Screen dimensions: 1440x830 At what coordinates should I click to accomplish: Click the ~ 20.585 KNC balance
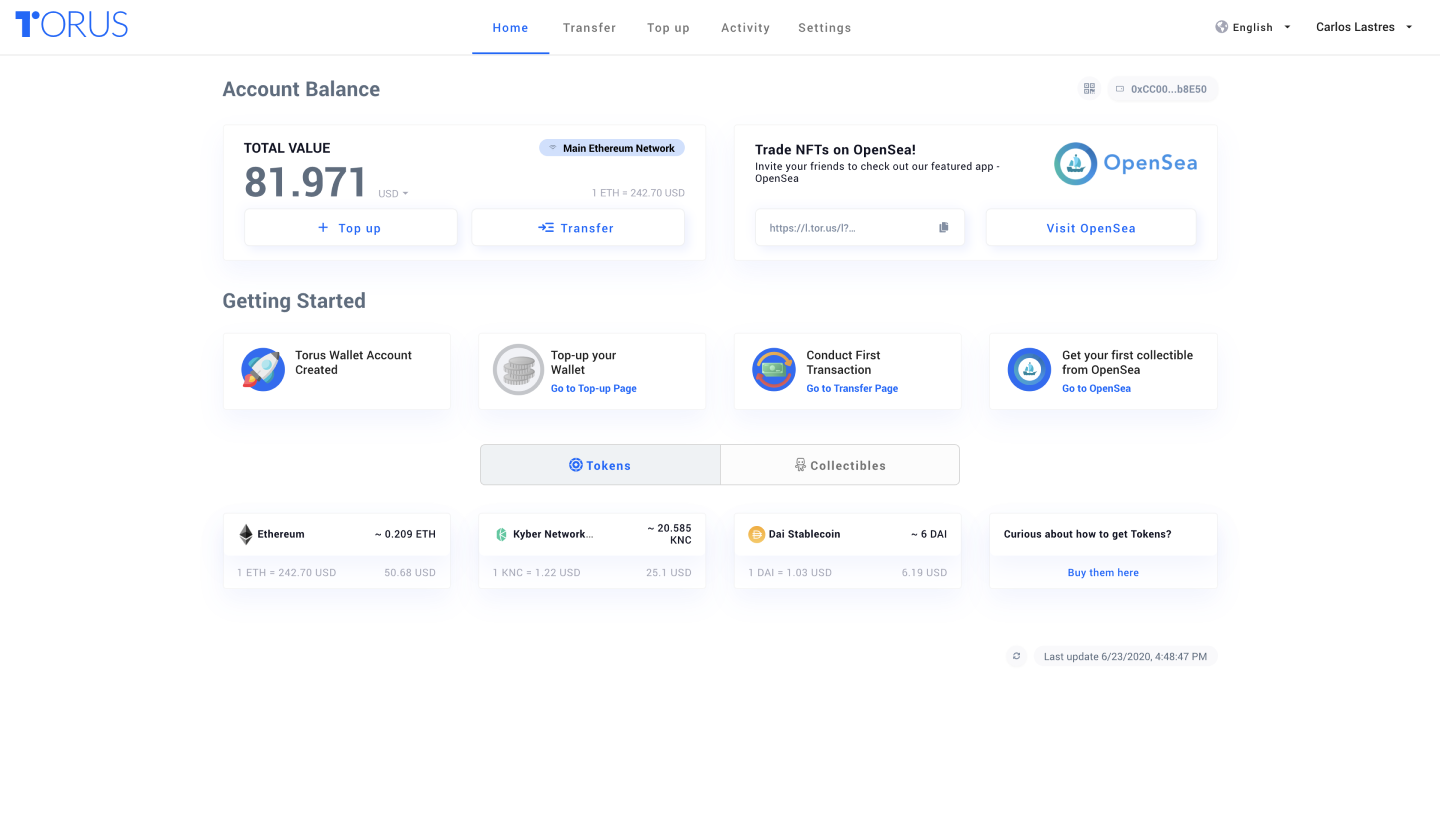point(669,533)
